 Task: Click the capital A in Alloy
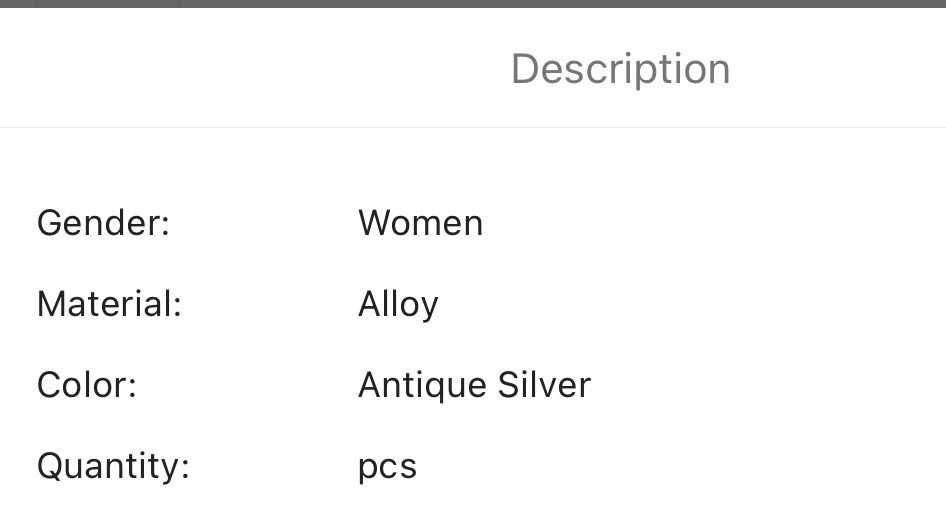tap(370, 304)
